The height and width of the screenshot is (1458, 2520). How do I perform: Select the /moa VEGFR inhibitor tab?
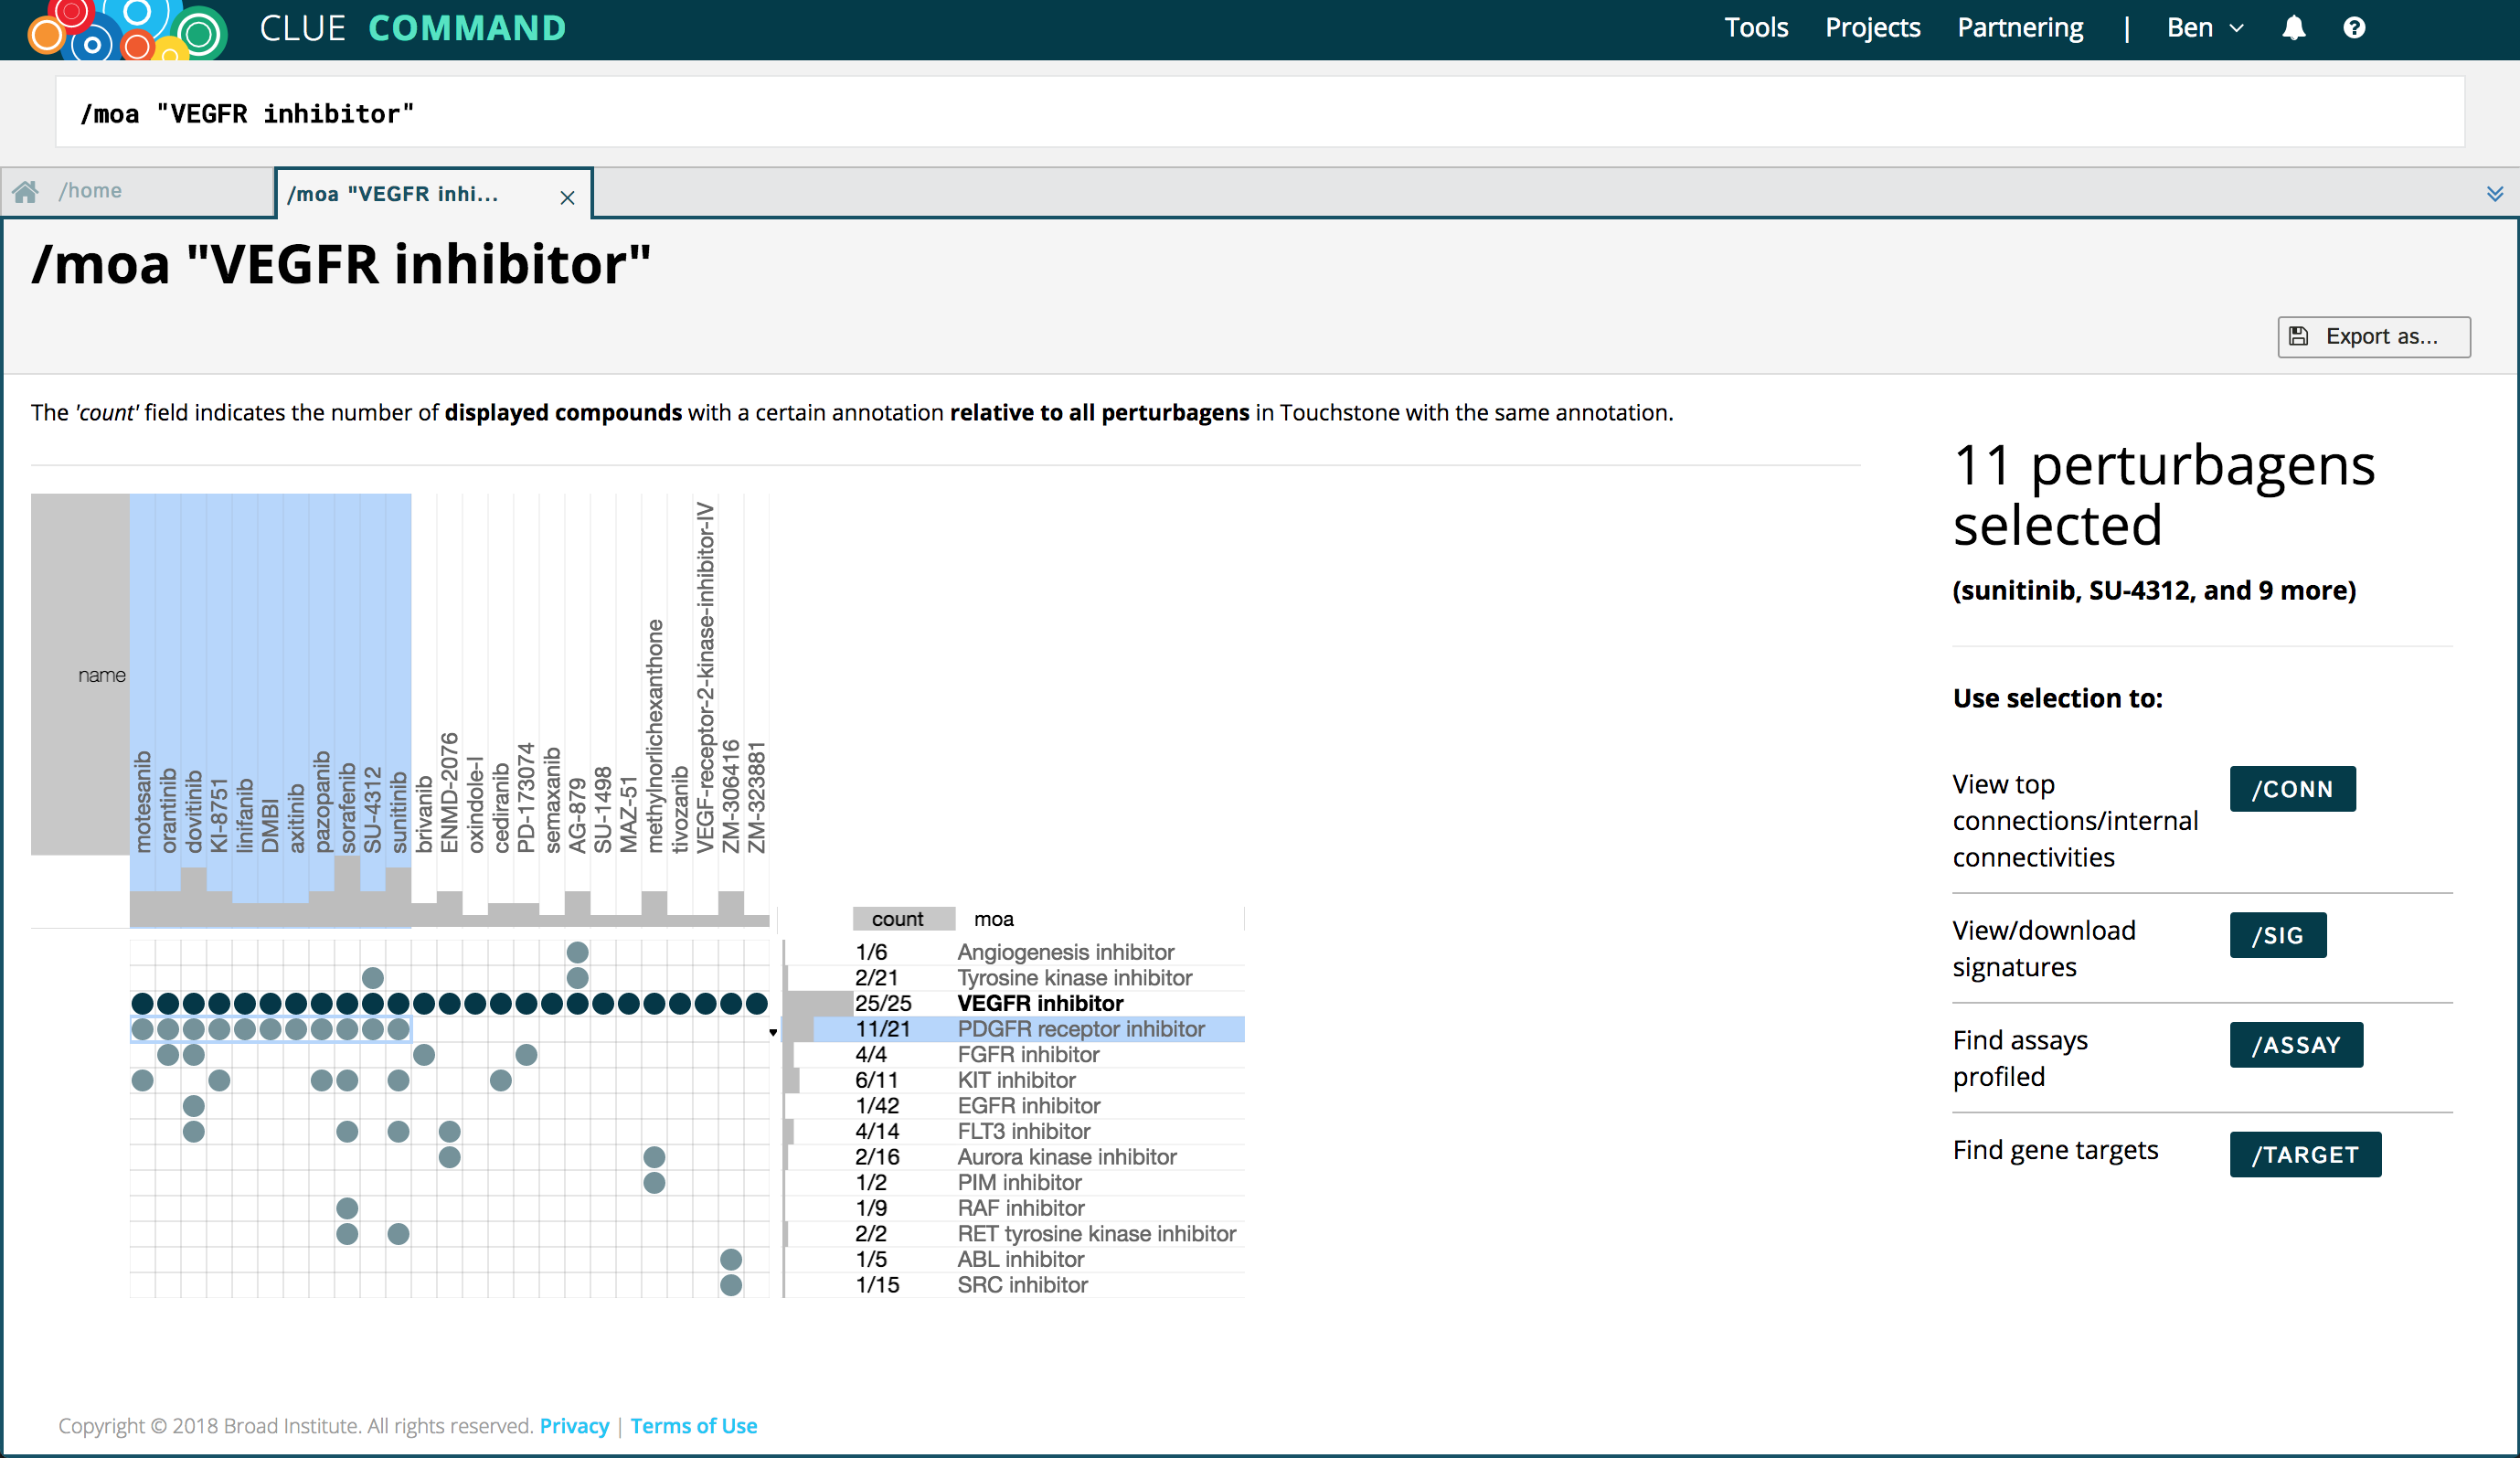coord(433,193)
